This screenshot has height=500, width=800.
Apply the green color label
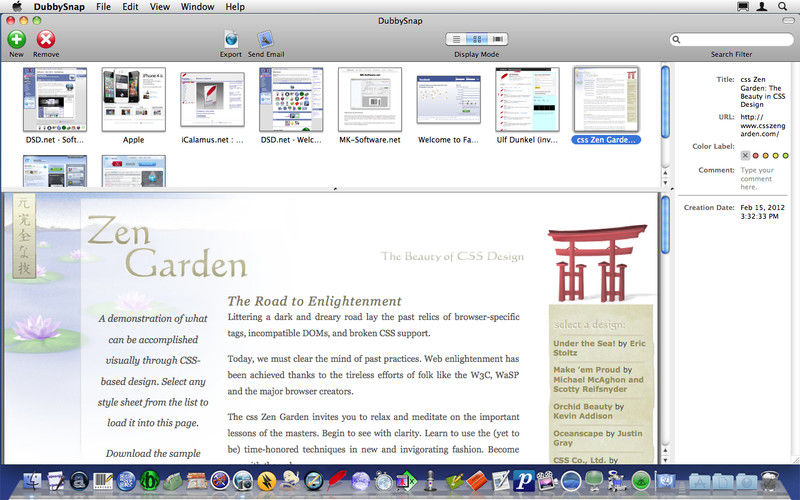(785, 156)
